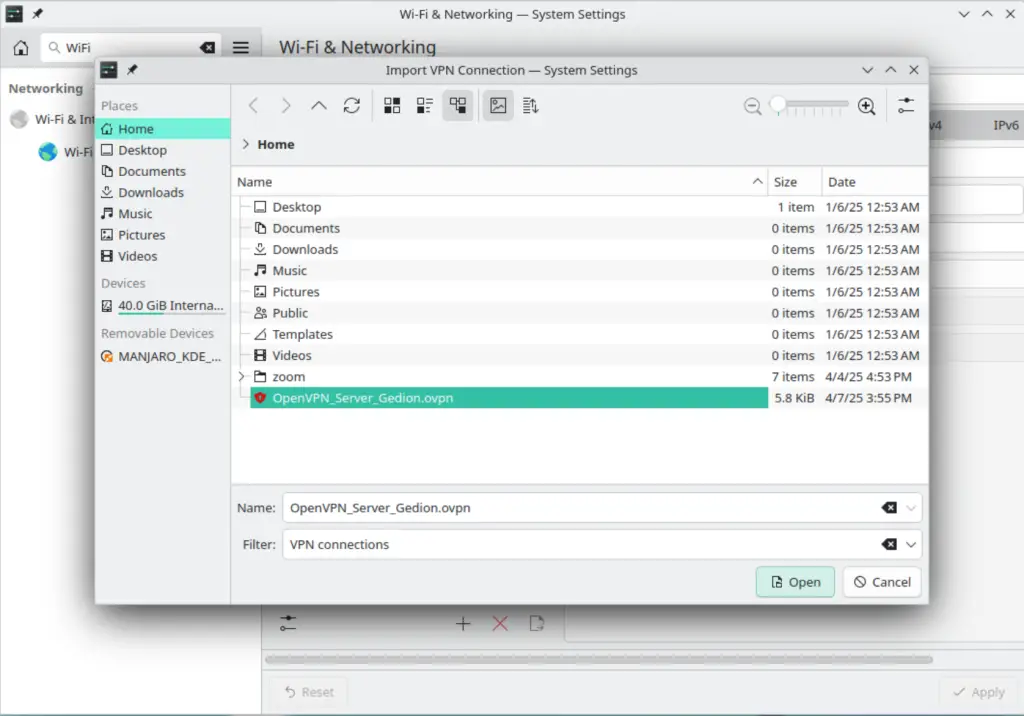This screenshot has height=716, width=1024.
Task: Open the Name field history dropdown
Action: pos(909,507)
